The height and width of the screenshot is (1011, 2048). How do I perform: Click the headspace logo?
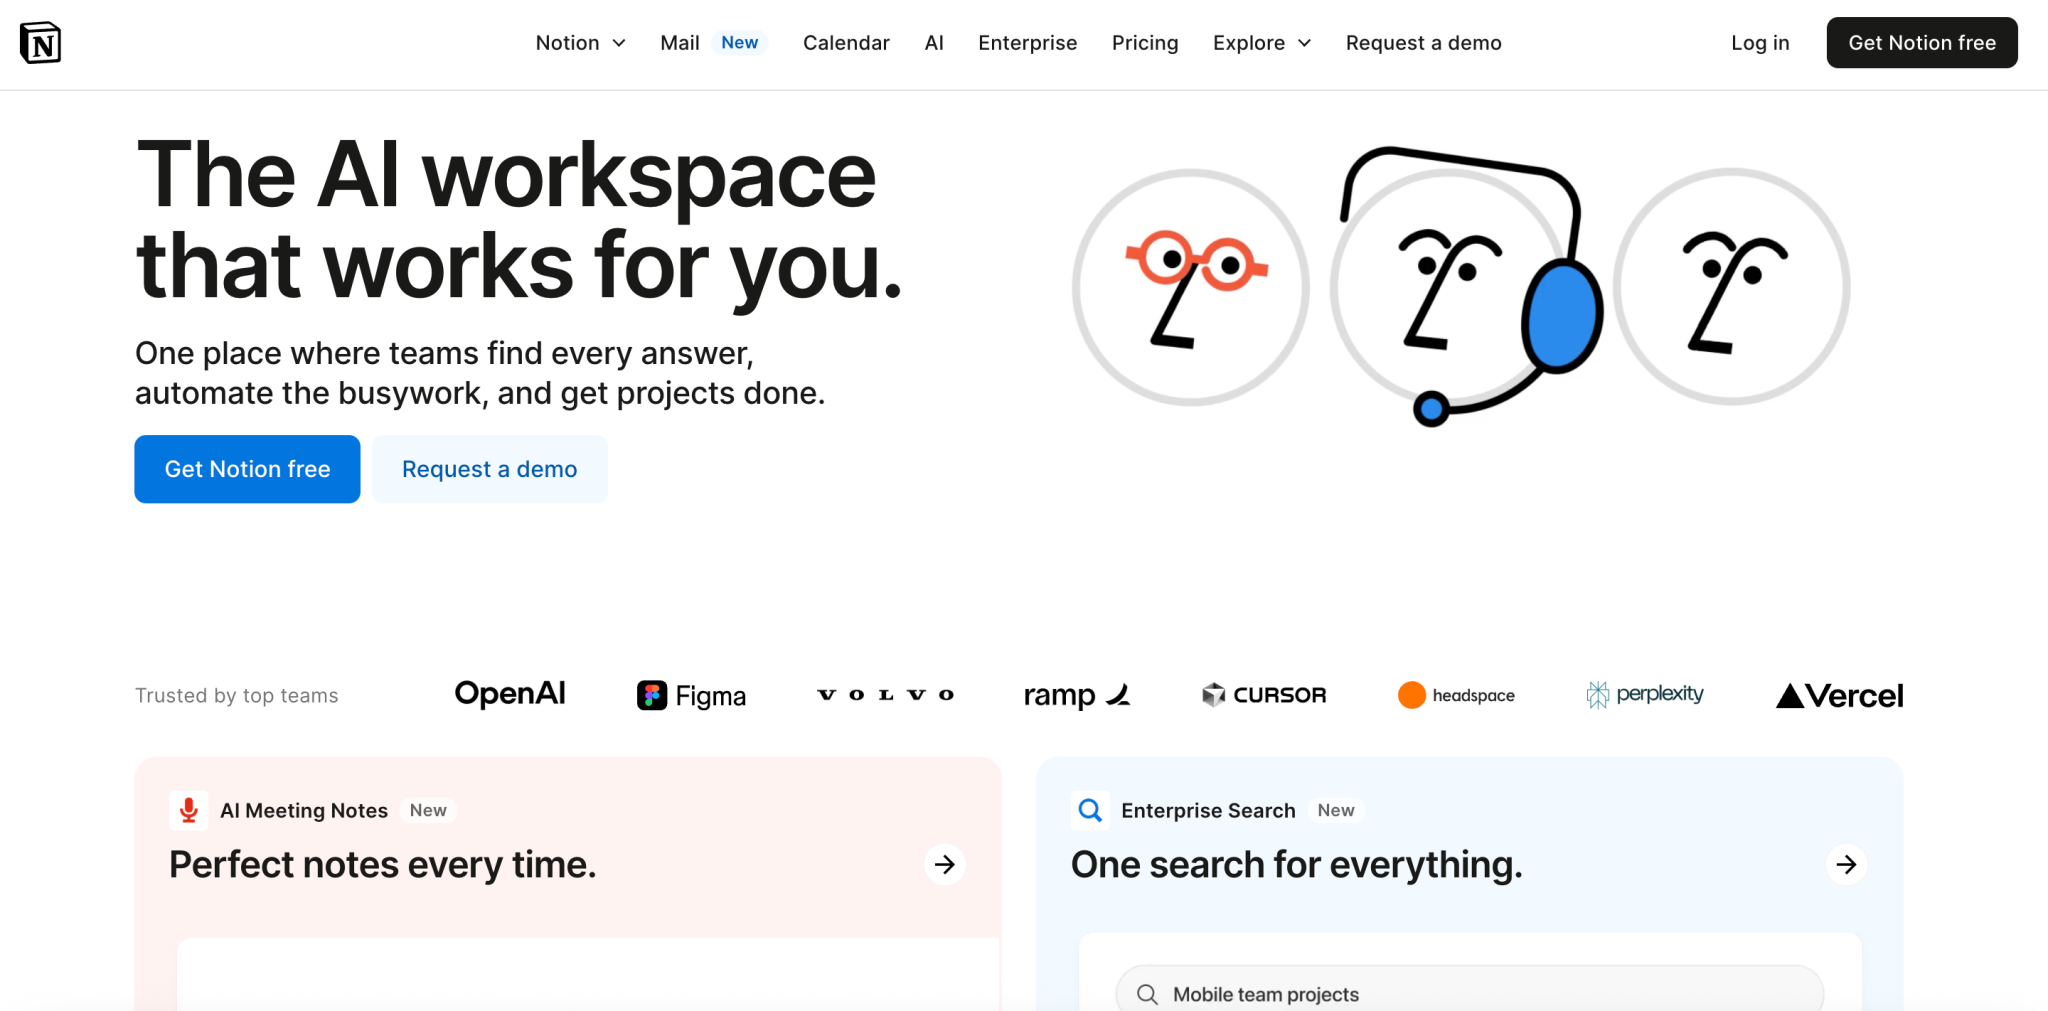click(x=1455, y=694)
